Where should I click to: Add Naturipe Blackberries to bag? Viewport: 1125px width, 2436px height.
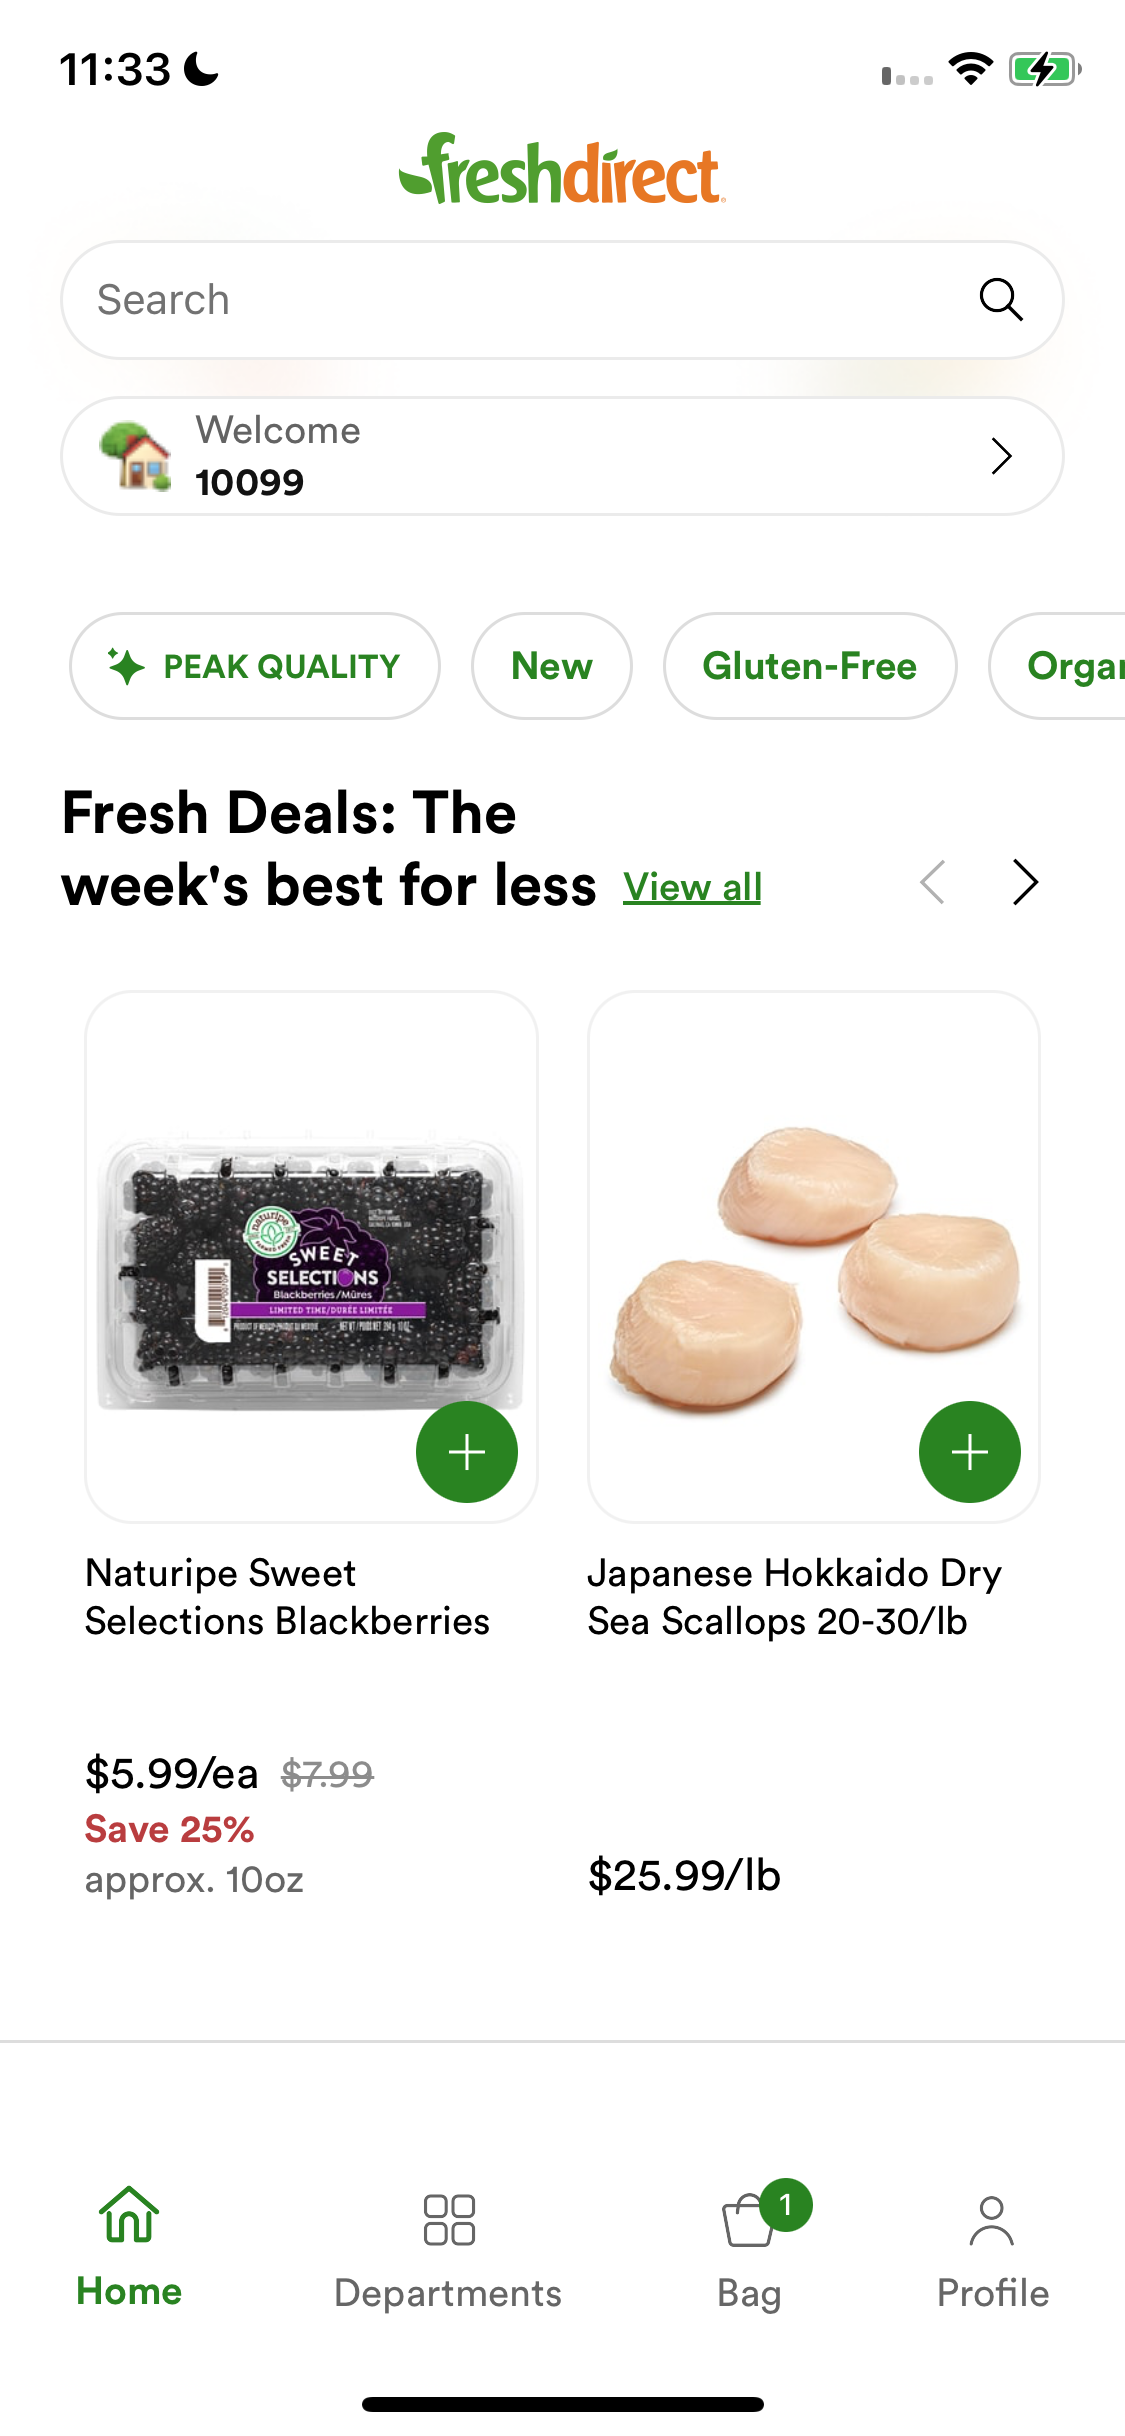click(x=466, y=1452)
